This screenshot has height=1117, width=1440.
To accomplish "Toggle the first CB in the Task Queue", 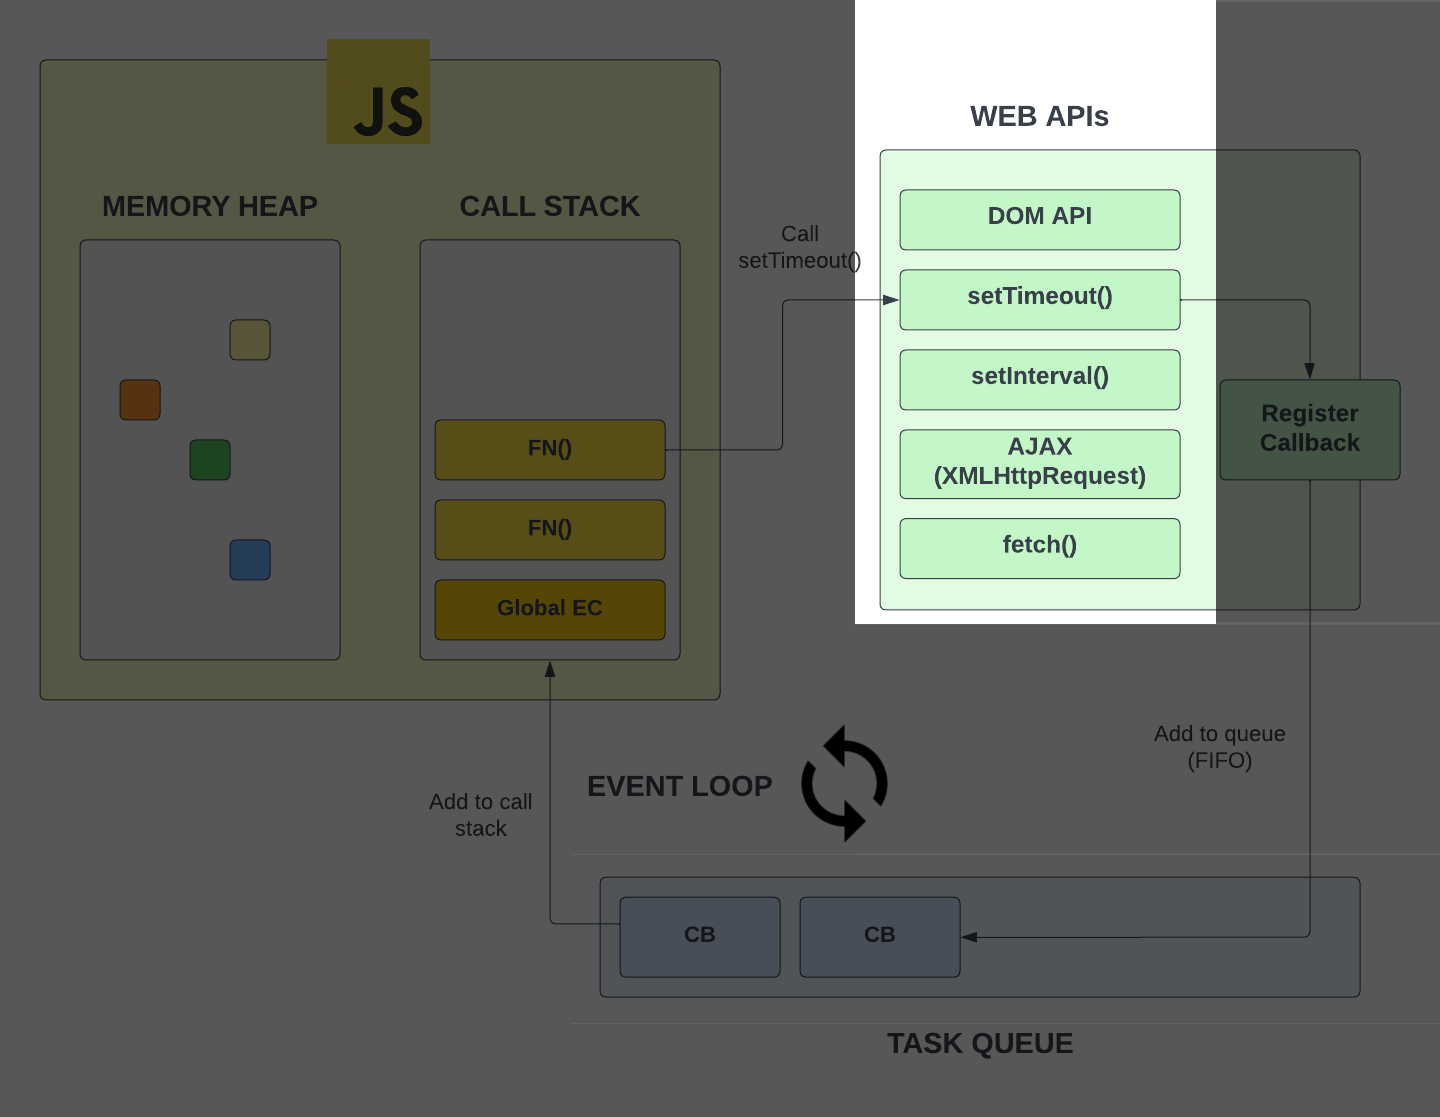I will (x=699, y=936).
